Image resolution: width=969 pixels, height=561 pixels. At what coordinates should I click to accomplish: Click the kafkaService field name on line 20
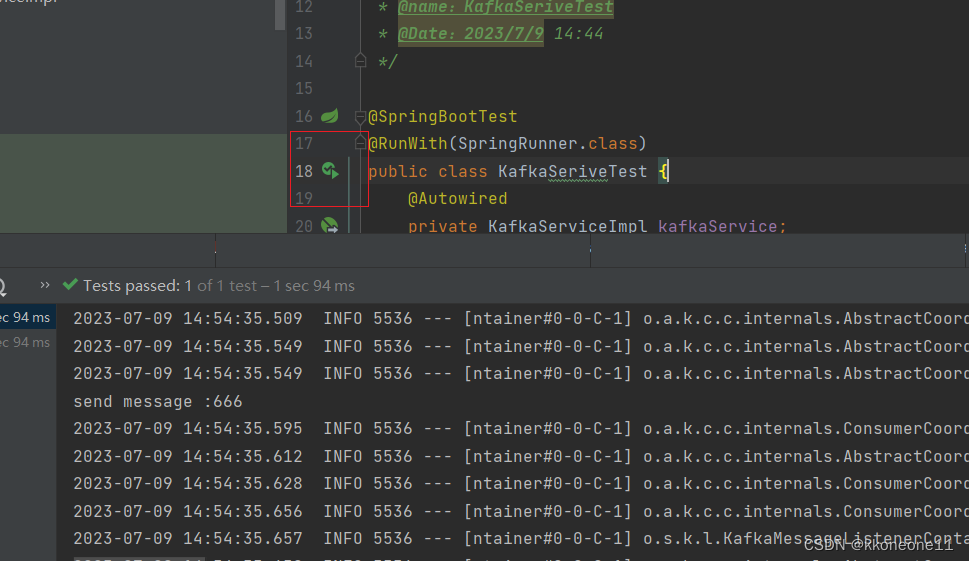[717, 226]
